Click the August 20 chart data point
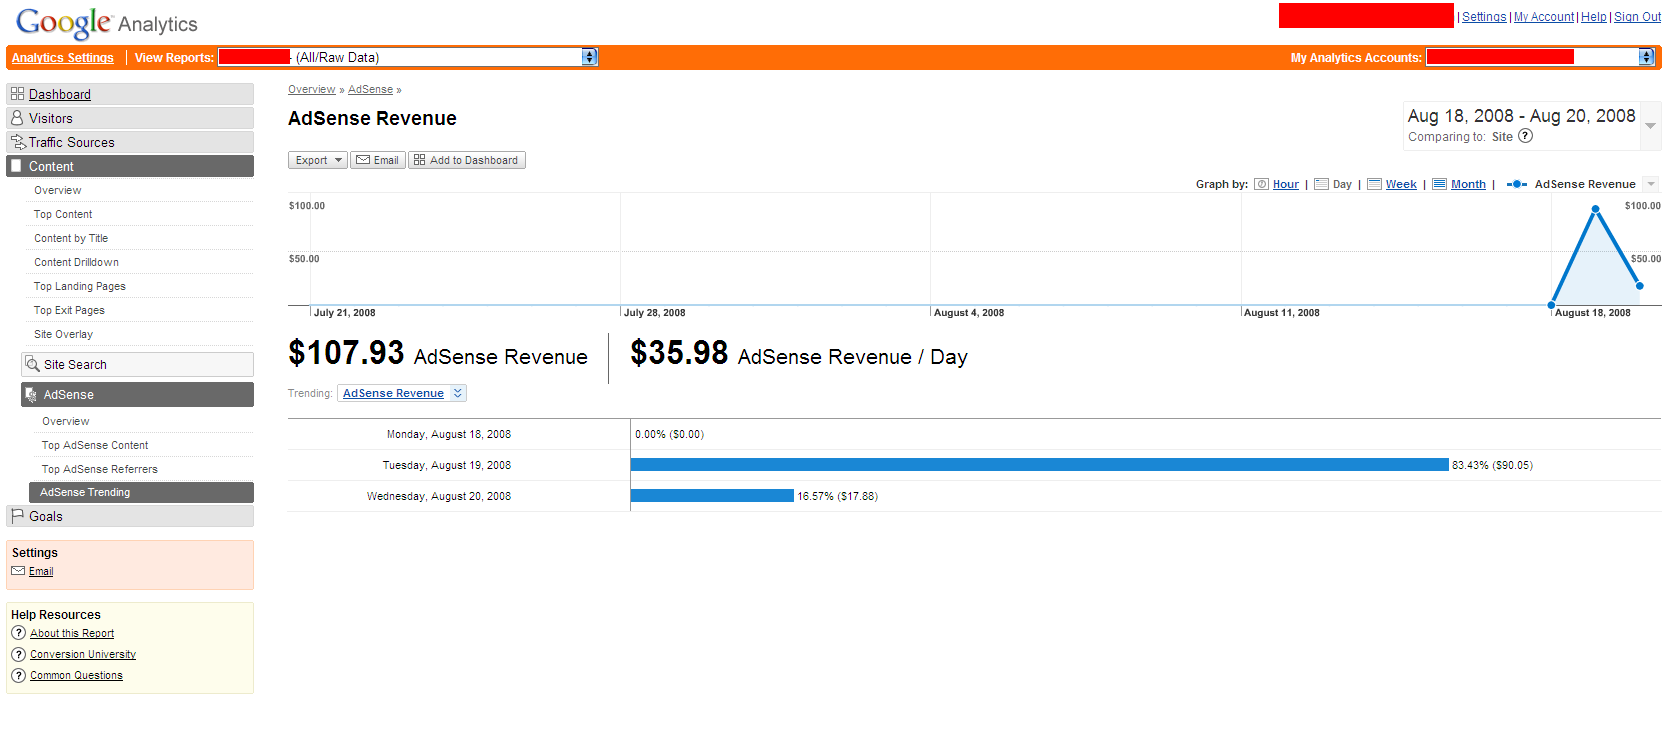Viewport: 1669px width, 749px height. coord(1639,286)
